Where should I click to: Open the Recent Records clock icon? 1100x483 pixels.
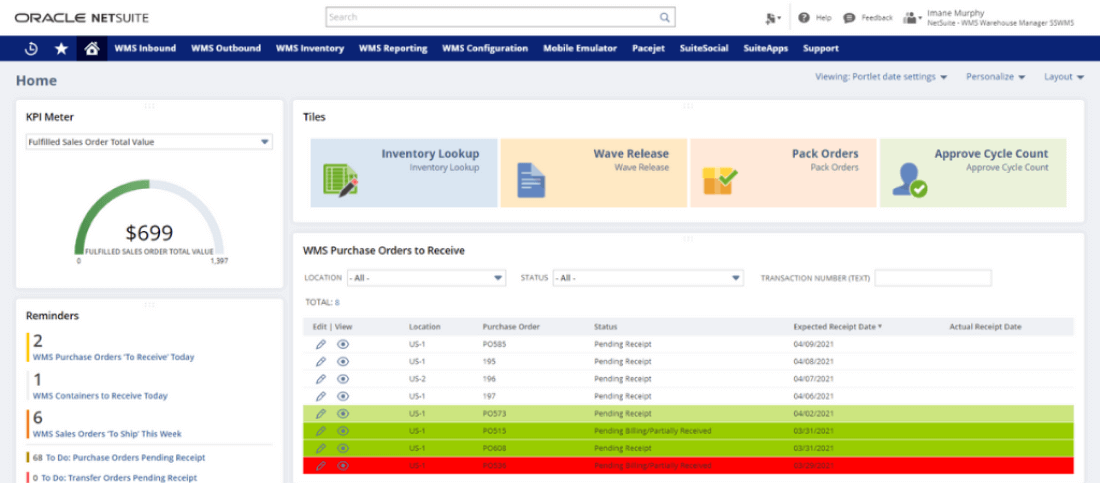[x=31, y=48]
